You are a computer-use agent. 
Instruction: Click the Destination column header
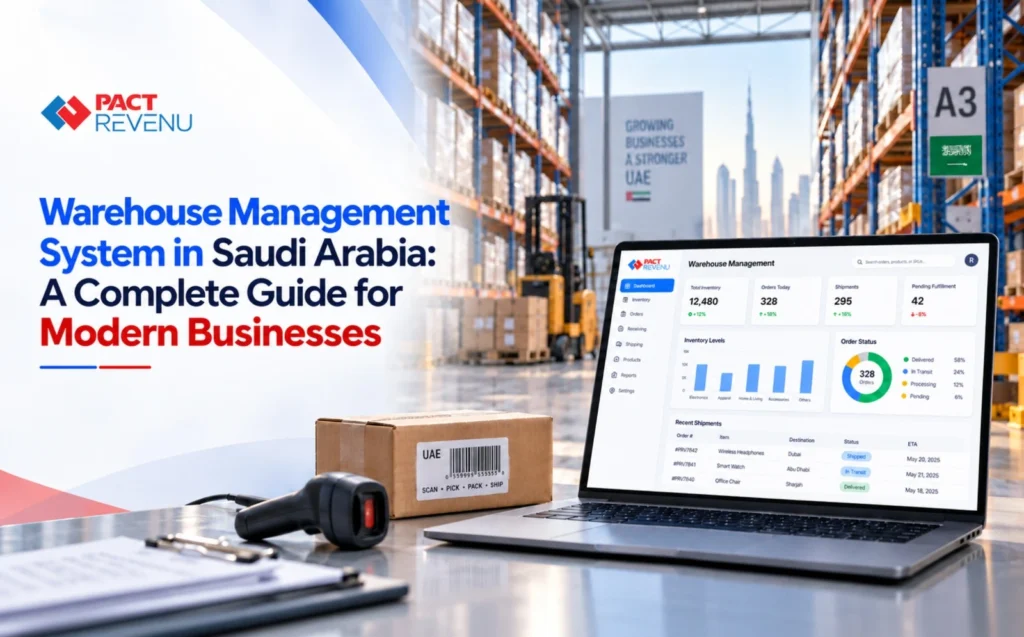801,440
